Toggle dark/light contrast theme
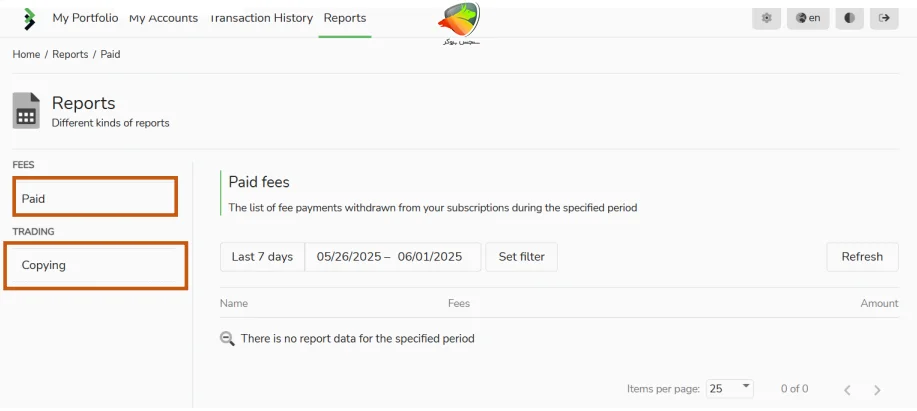 [849, 18]
